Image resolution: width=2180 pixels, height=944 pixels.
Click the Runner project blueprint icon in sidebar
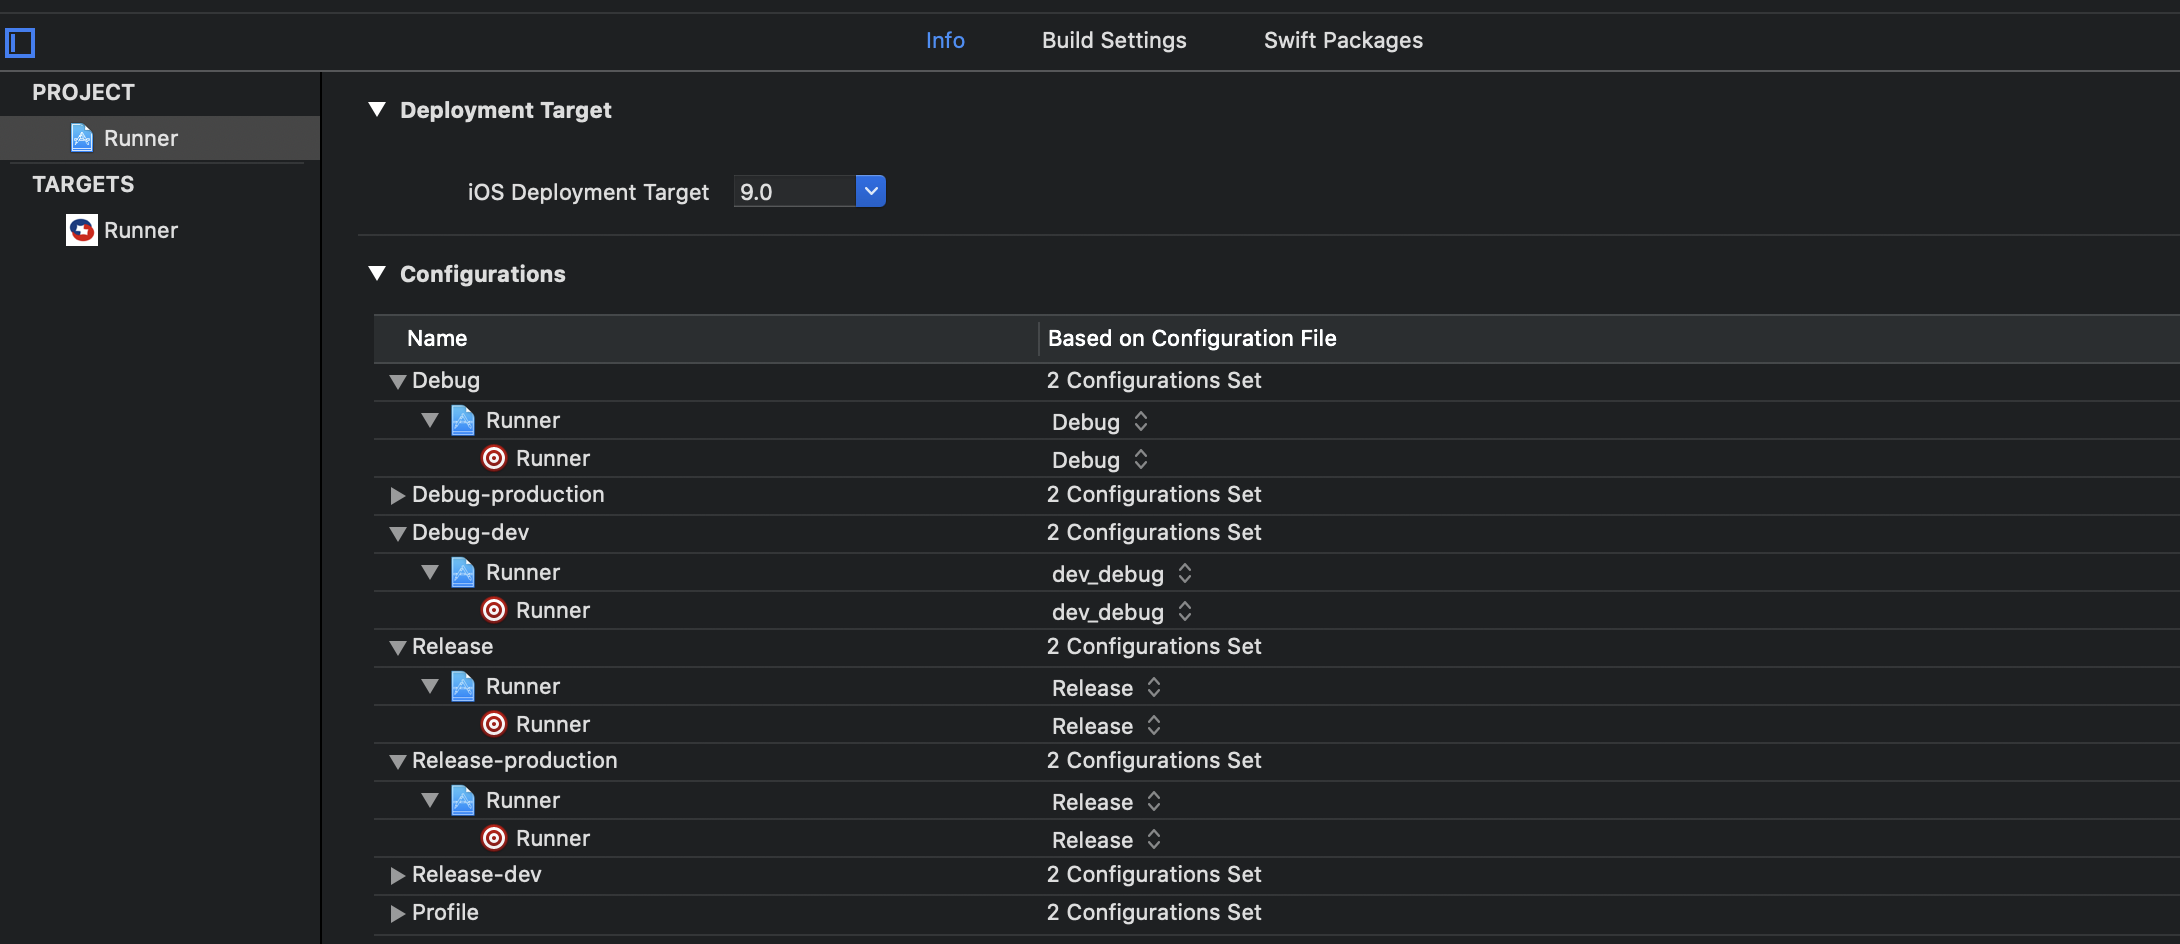(x=82, y=138)
